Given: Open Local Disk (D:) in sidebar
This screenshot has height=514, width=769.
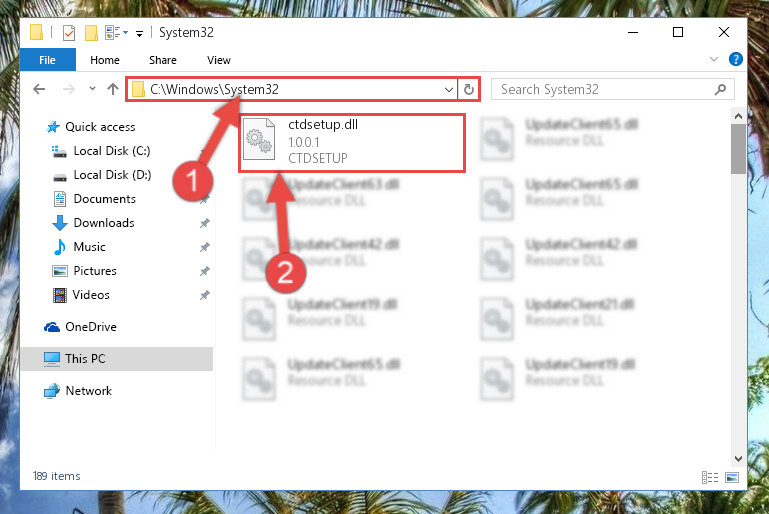Looking at the screenshot, I should (x=112, y=175).
